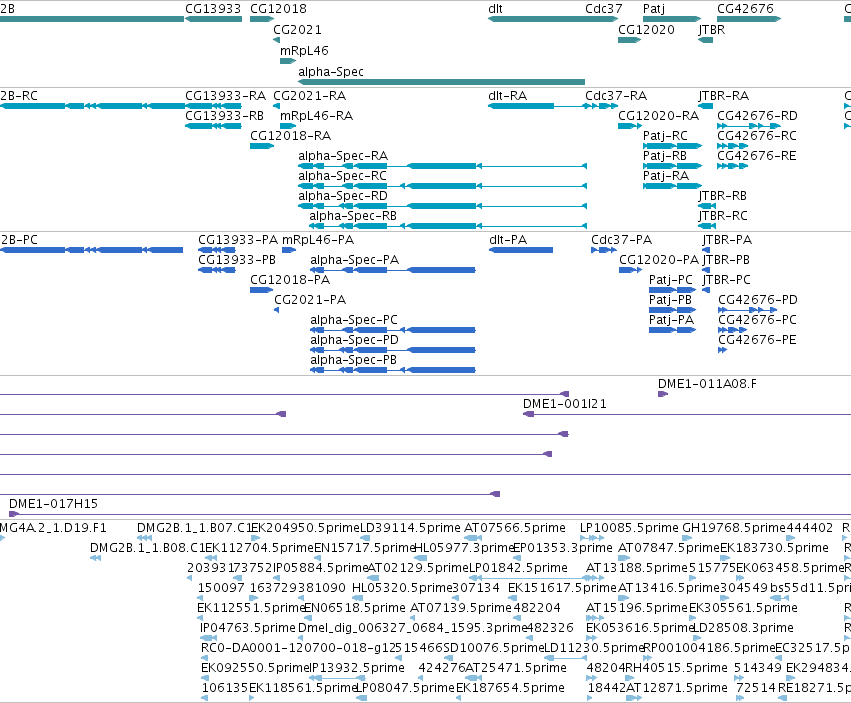The width and height of the screenshot is (851, 703).
Task: Open the alpha-Spec-PA protein label
Action: click(x=354, y=260)
